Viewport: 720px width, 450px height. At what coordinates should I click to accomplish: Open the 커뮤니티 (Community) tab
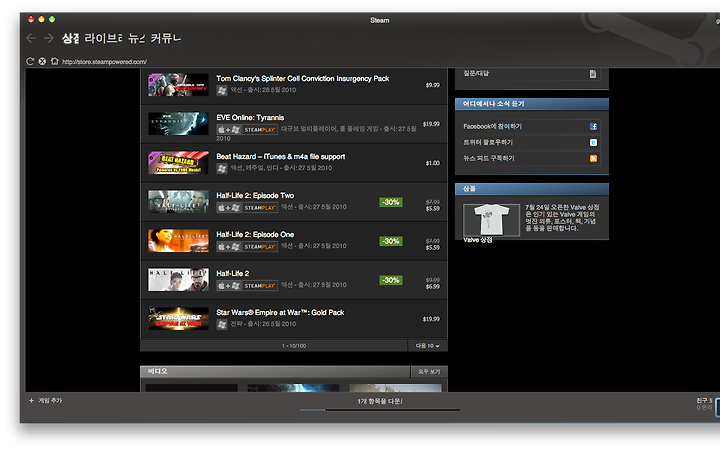(x=166, y=38)
